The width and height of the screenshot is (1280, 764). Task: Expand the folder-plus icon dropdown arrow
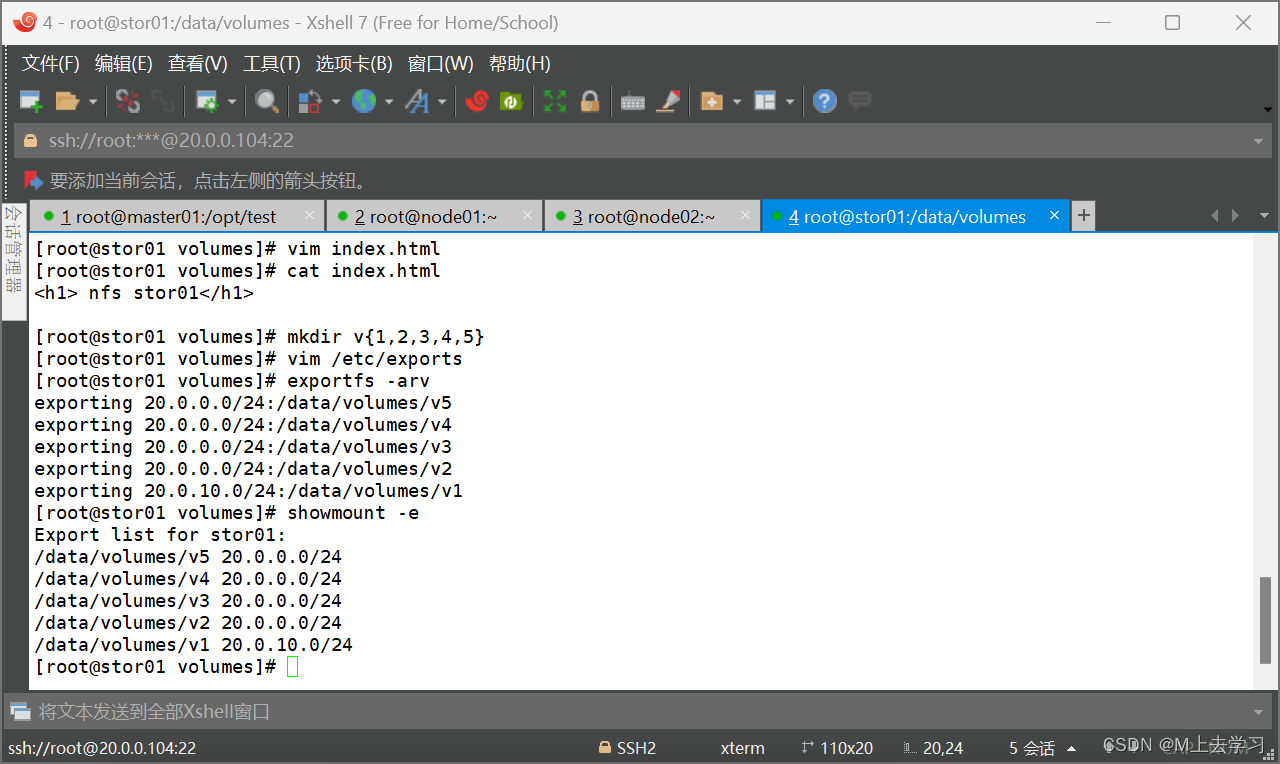click(x=737, y=102)
